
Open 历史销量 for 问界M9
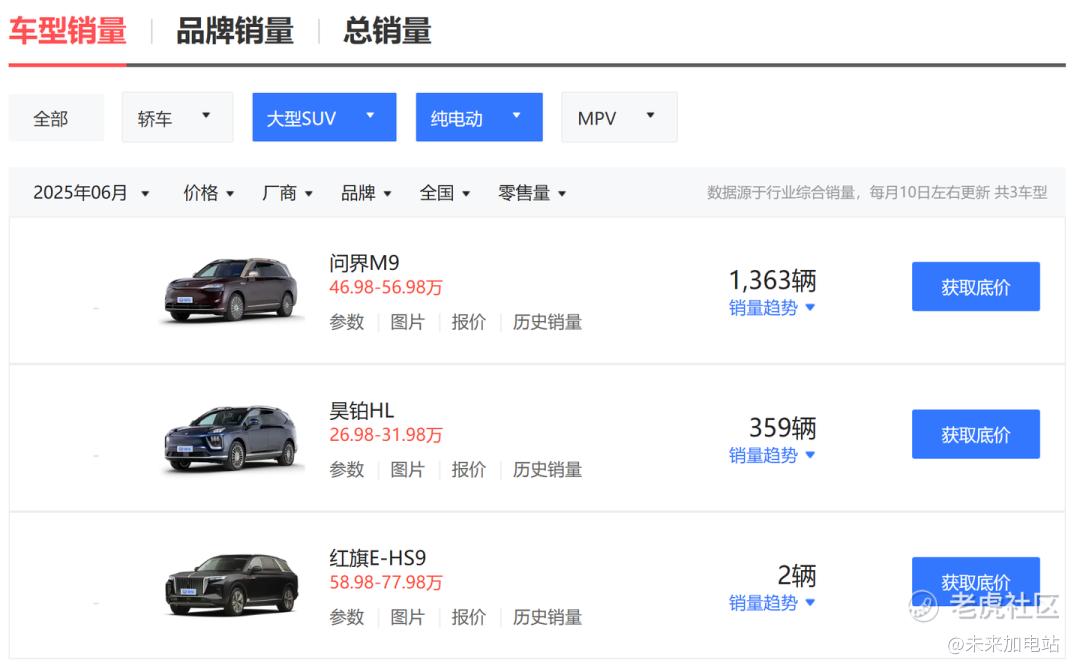548,322
